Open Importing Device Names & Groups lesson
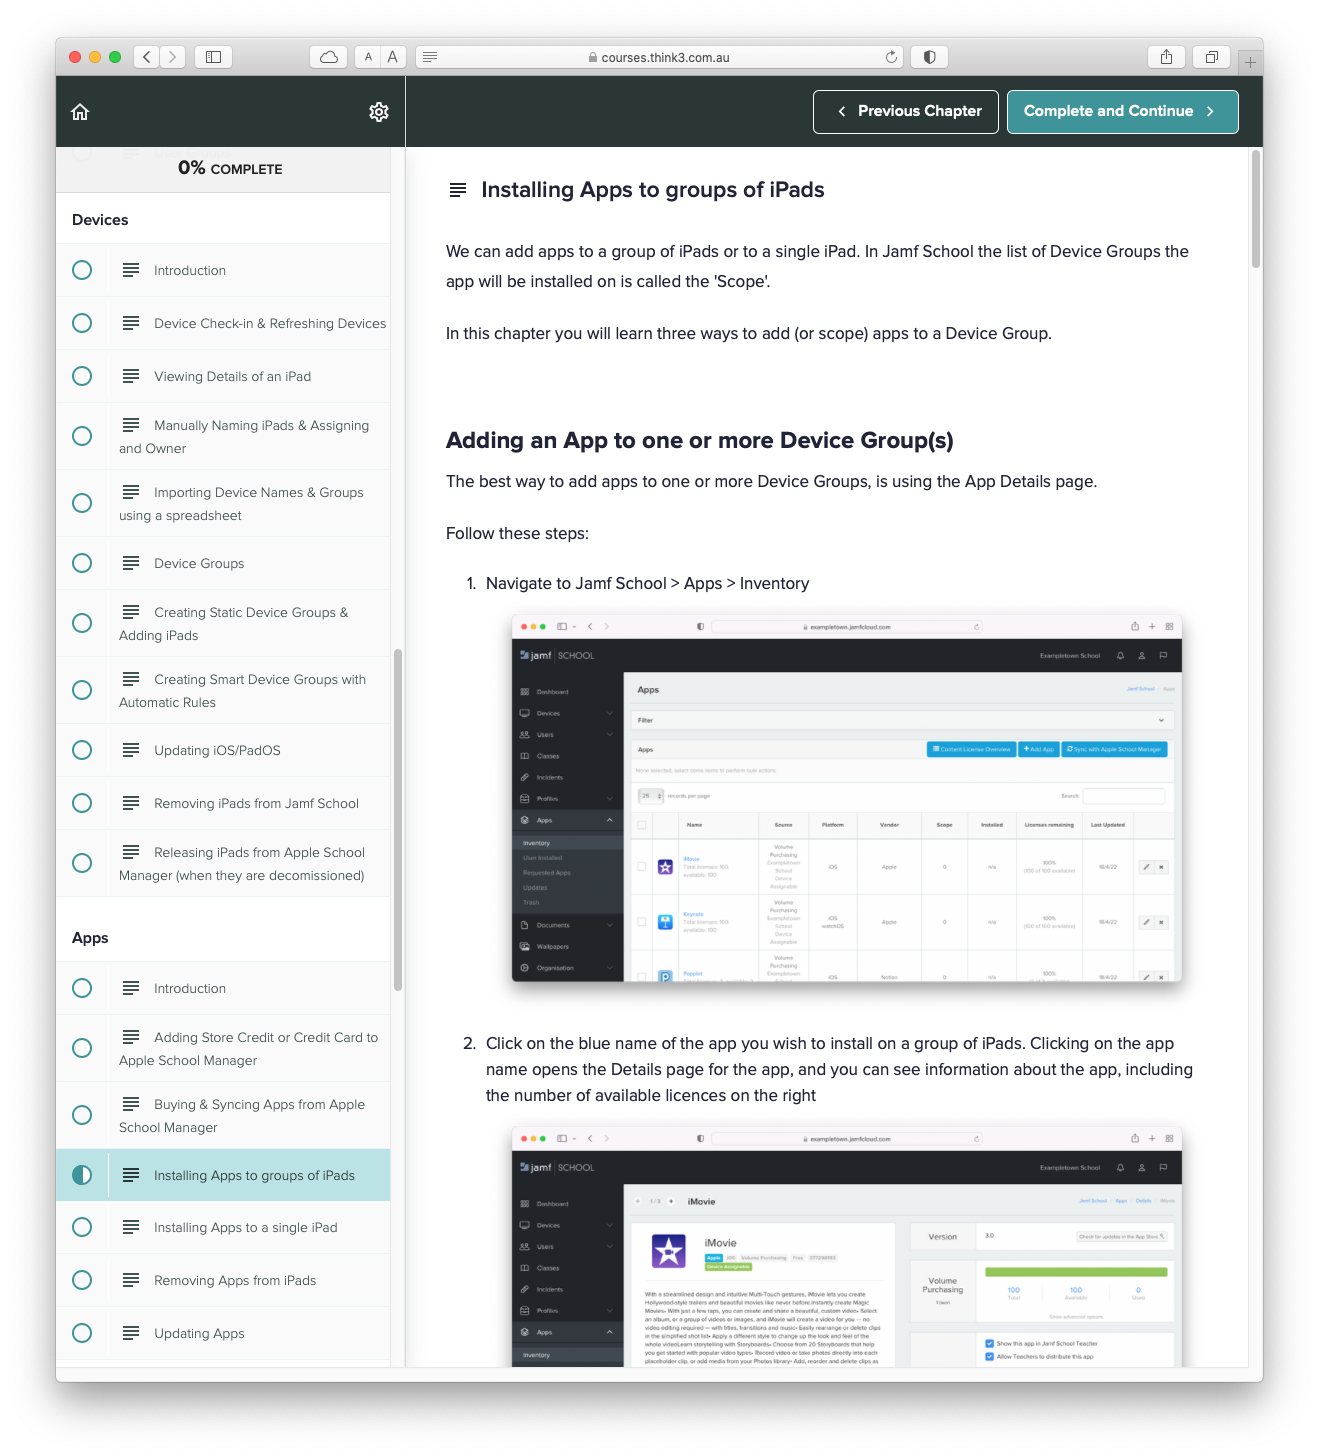This screenshot has height=1456, width=1319. tap(223, 503)
